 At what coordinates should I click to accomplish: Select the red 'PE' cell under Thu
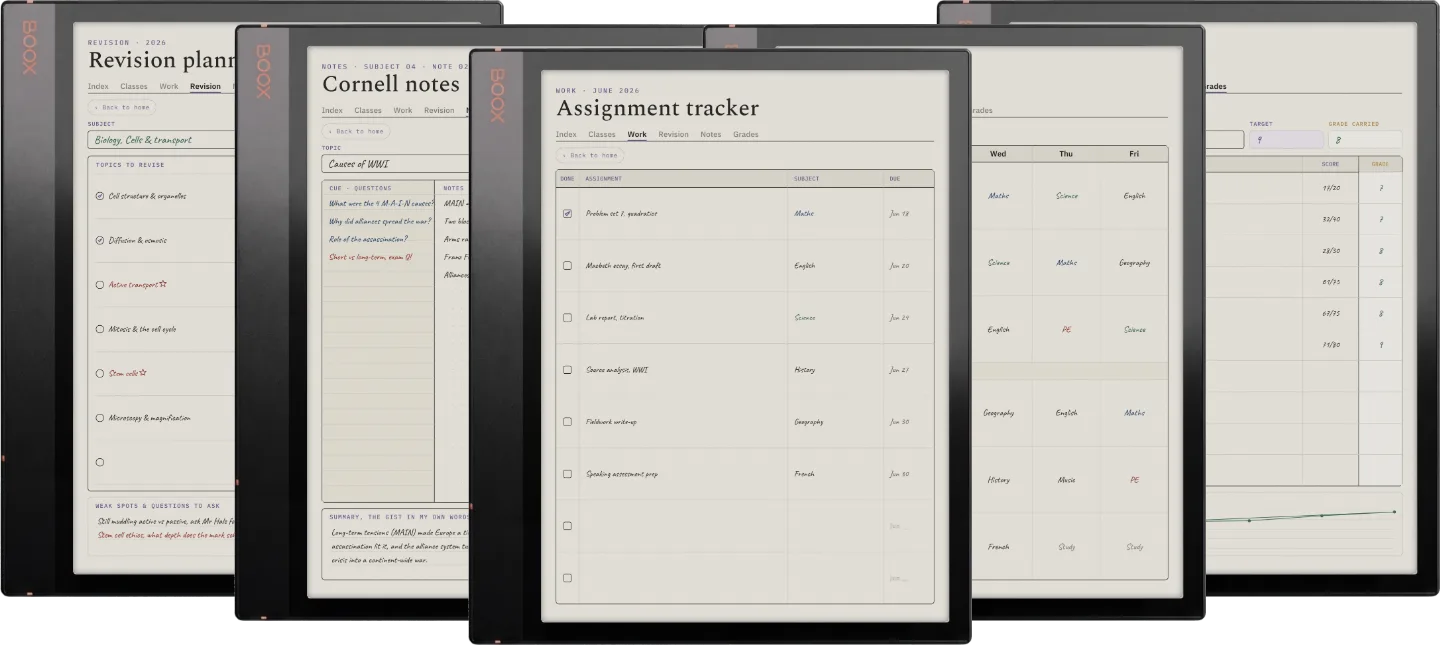(x=1066, y=329)
